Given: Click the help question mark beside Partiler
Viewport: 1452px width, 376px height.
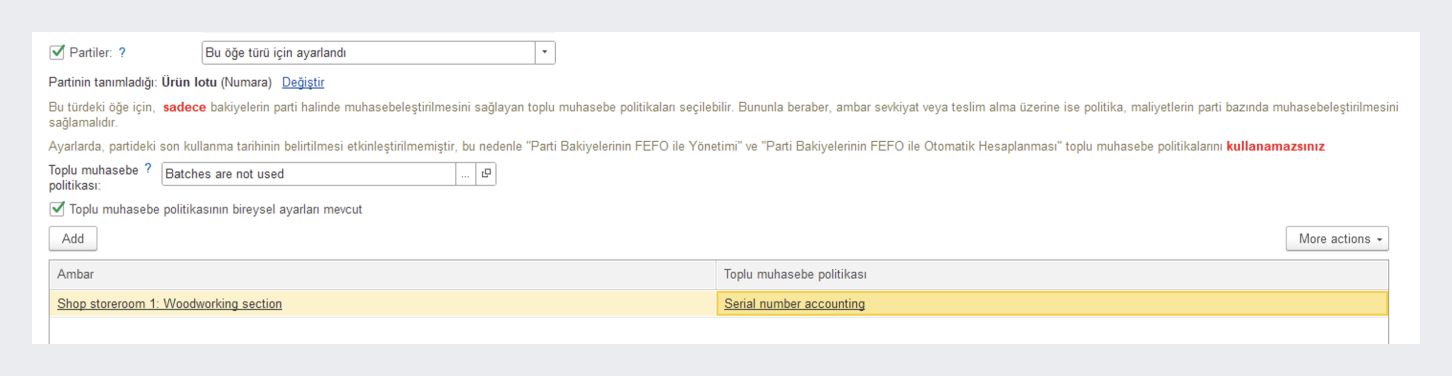Looking at the screenshot, I should [122, 53].
